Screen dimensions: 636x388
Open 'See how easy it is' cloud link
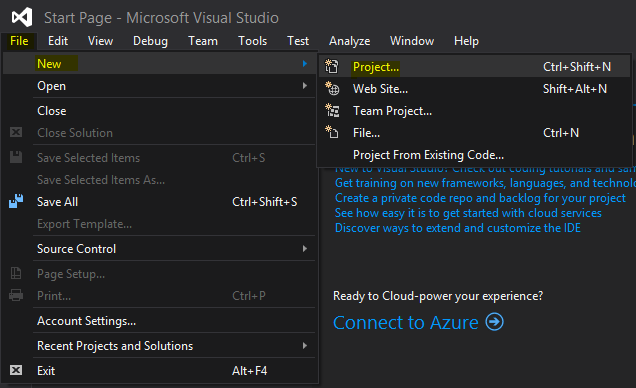tap(468, 213)
